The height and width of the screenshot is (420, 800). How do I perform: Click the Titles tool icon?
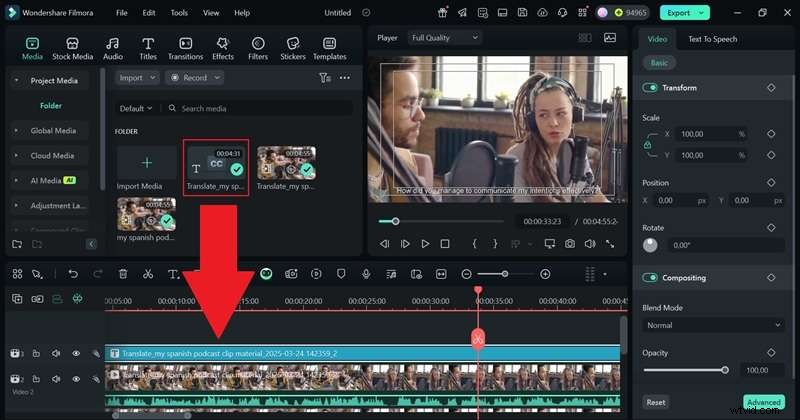pos(148,48)
